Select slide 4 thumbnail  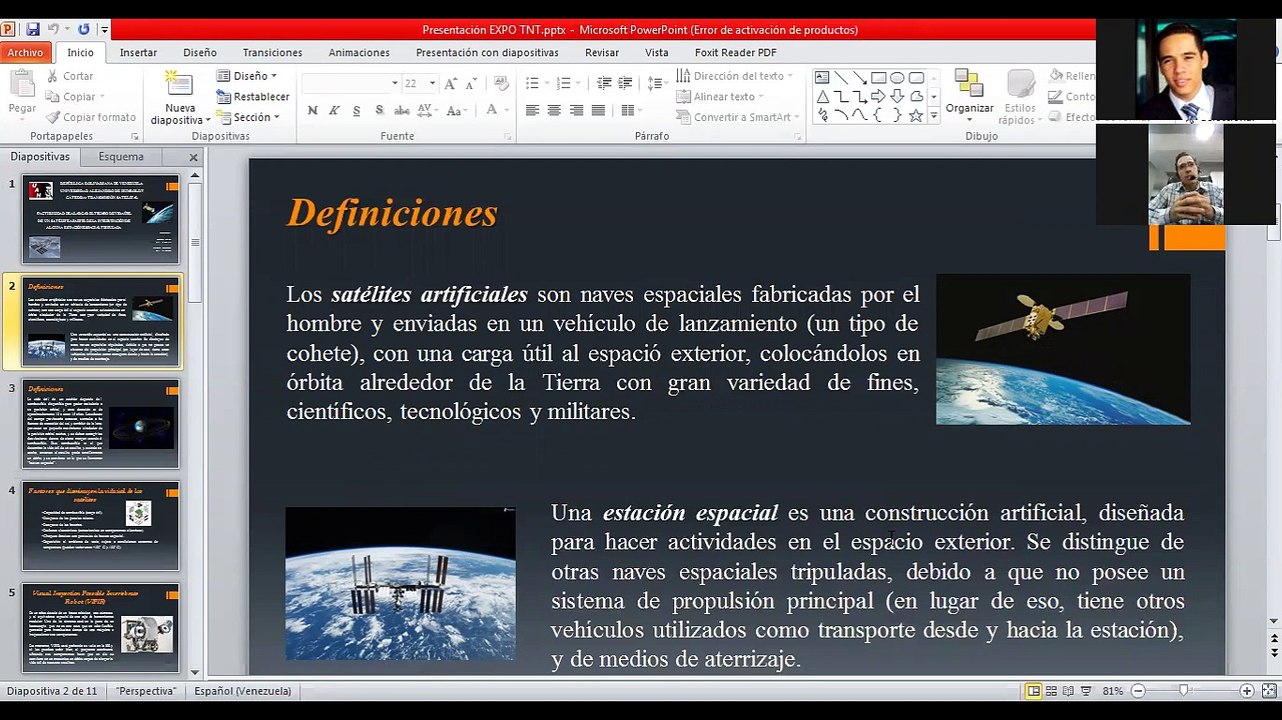pos(101,526)
